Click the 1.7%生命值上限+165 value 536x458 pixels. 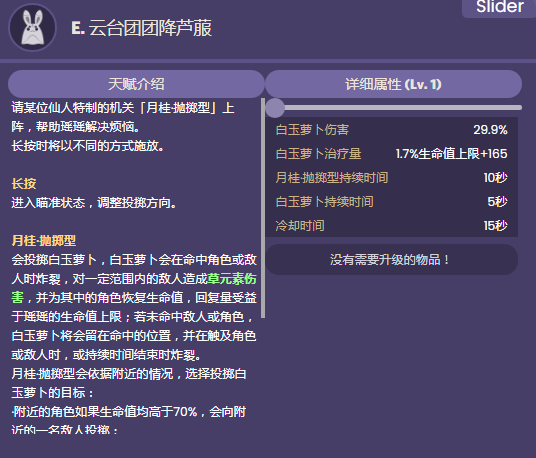[452, 154]
